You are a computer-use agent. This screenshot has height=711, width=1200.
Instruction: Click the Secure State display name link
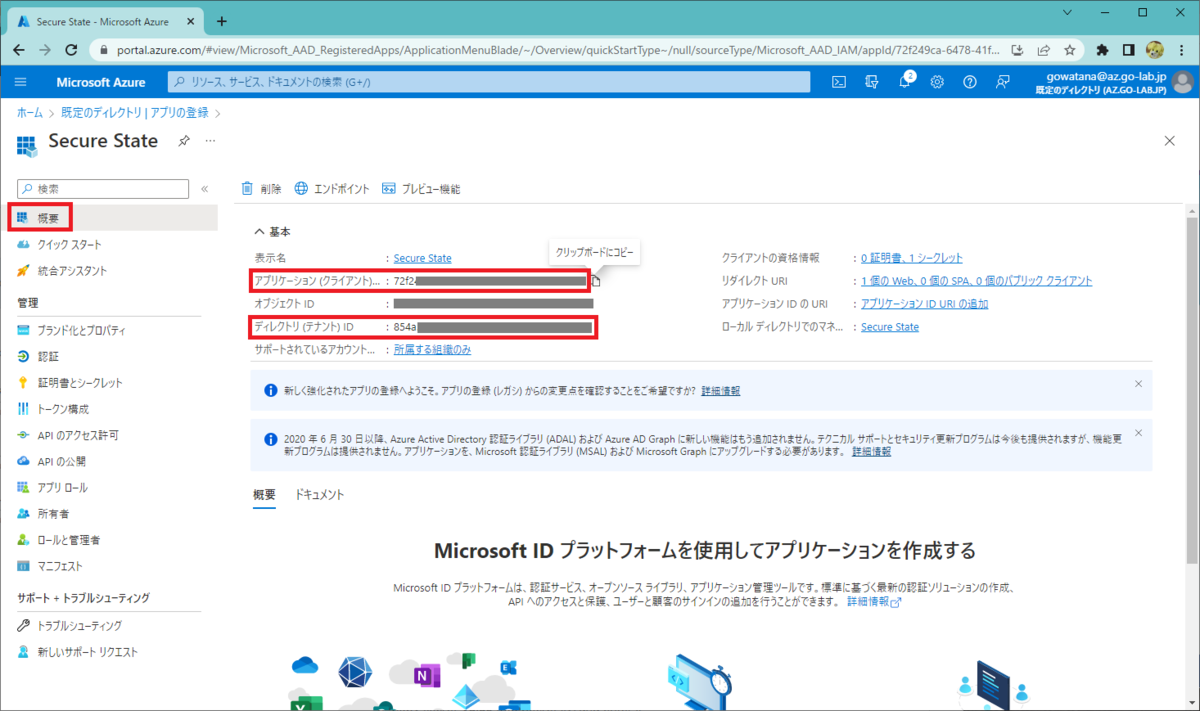(x=422, y=258)
